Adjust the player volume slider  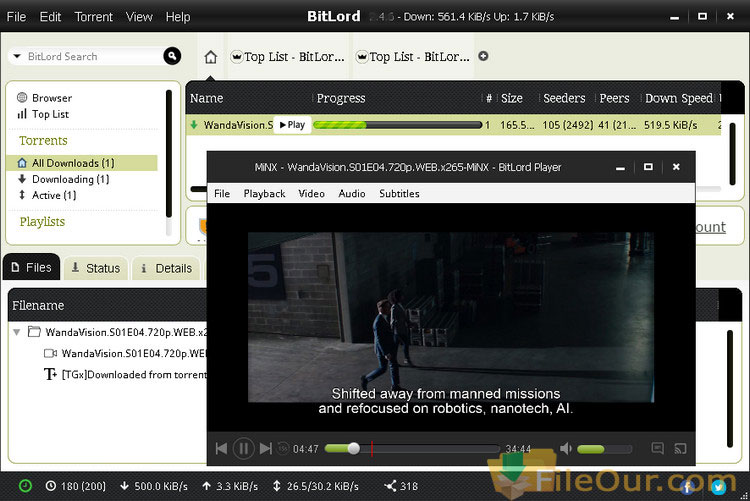605,449
